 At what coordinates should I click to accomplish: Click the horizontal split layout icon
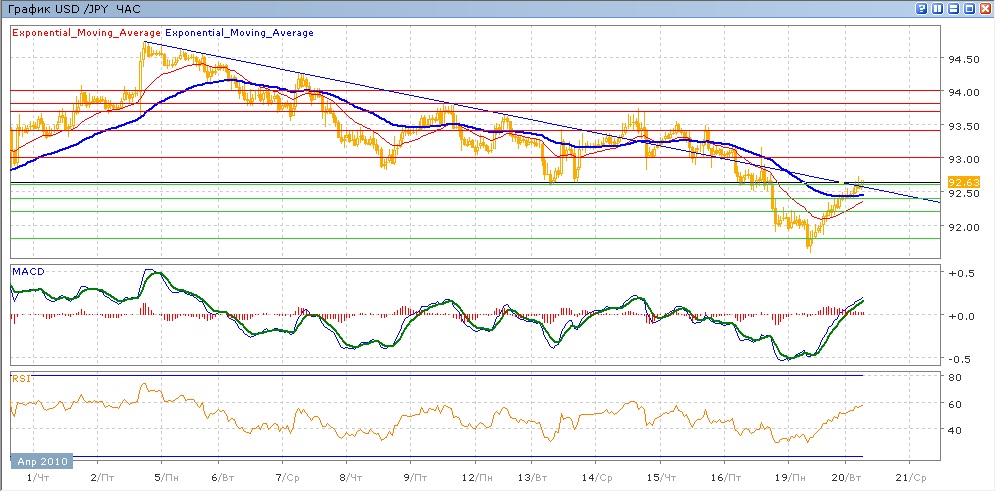955,8
